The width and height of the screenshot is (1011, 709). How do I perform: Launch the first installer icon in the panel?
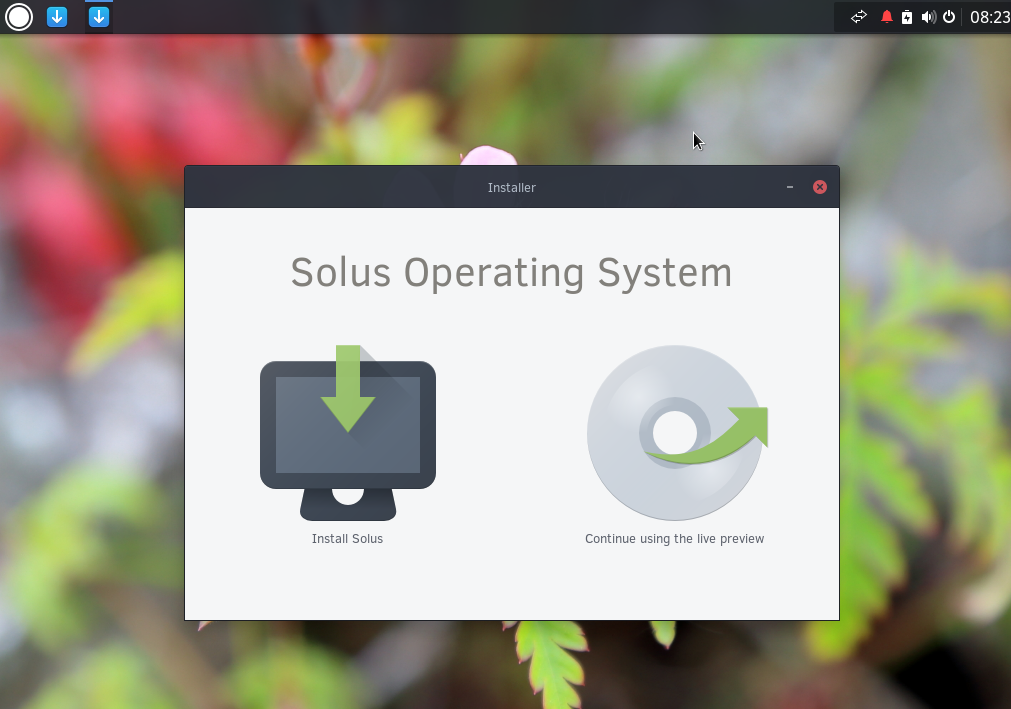click(57, 17)
